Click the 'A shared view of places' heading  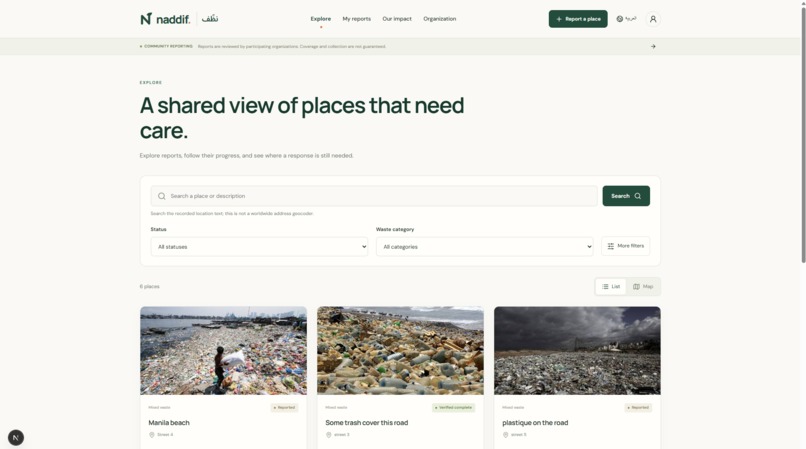click(x=302, y=118)
